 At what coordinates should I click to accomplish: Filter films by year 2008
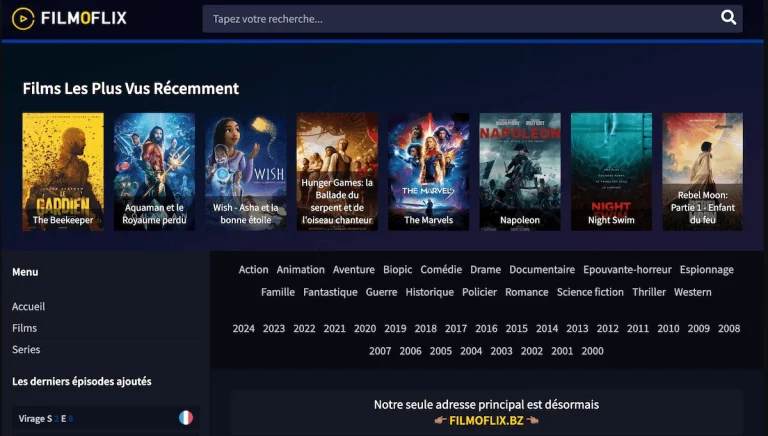coord(729,329)
